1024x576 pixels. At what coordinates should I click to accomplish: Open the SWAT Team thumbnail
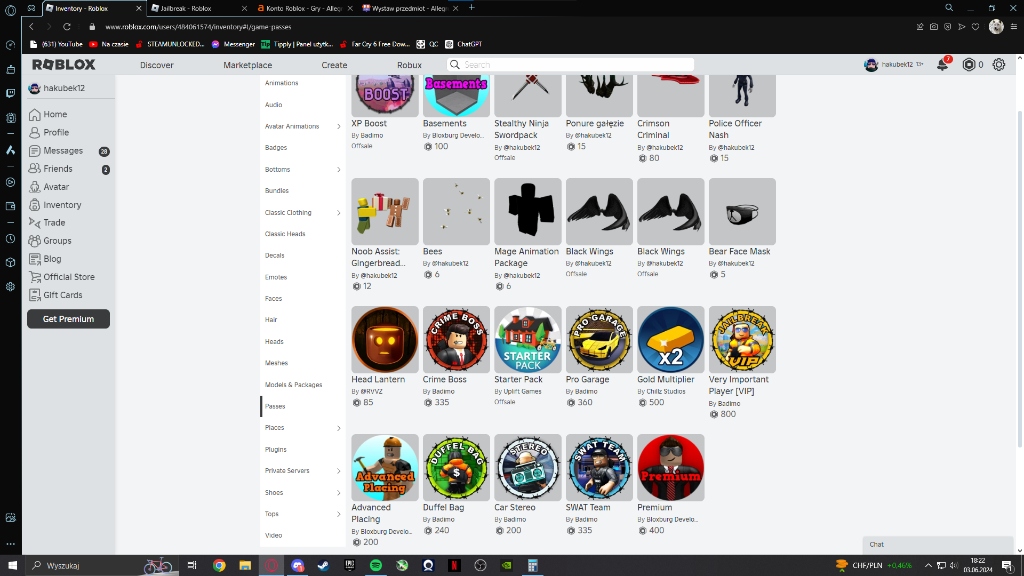(x=600, y=468)
